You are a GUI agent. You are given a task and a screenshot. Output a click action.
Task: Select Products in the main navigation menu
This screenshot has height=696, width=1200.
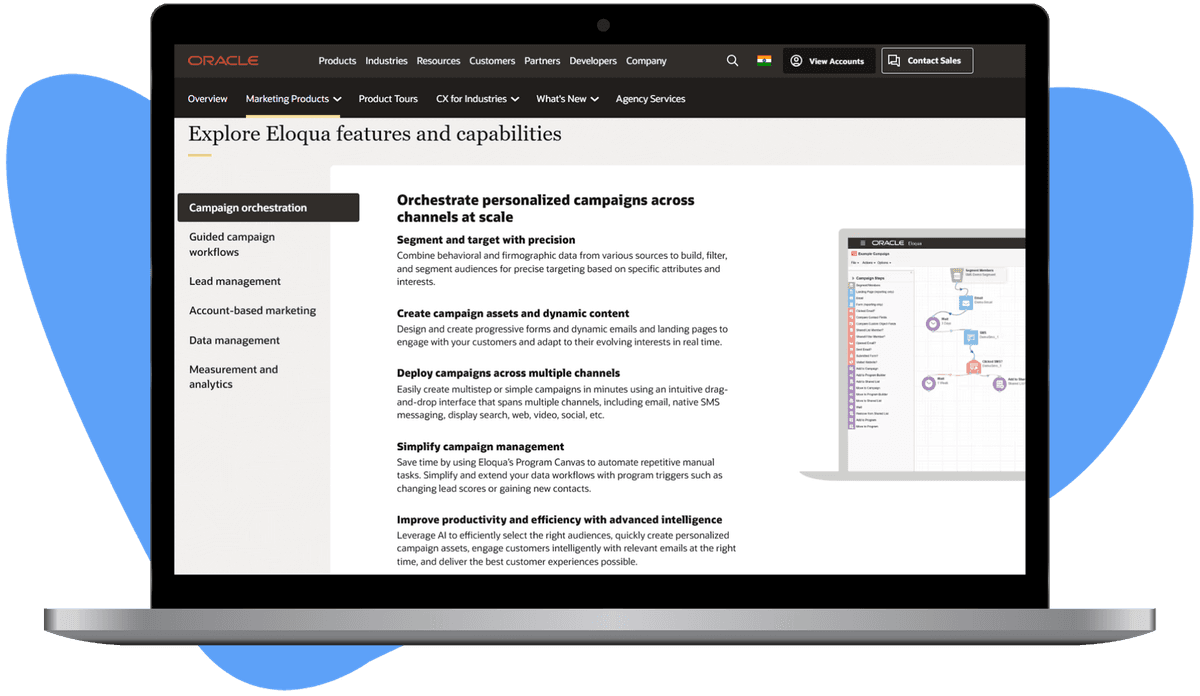337,61
